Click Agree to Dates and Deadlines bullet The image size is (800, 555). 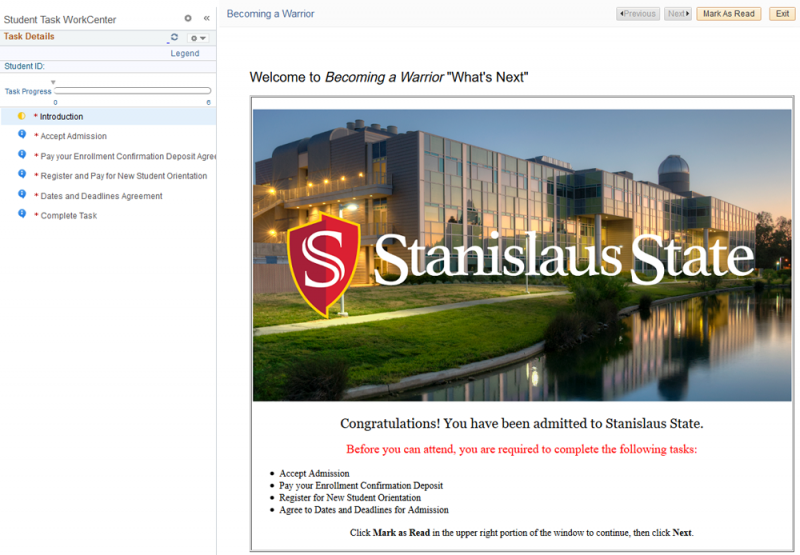[x=364, y=510]
